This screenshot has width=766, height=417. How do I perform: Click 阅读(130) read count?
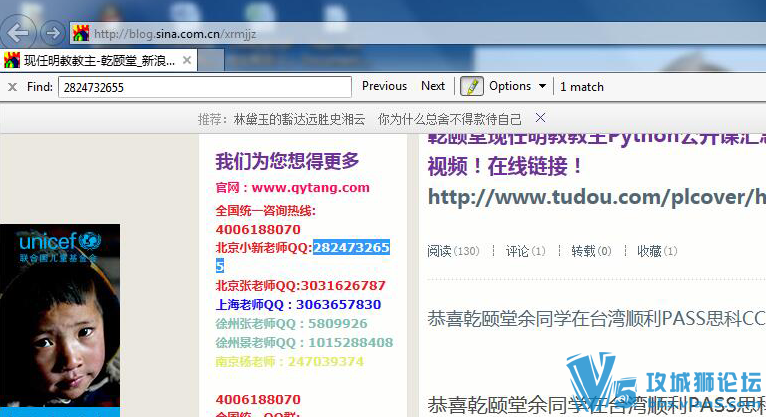click(453, 251)
